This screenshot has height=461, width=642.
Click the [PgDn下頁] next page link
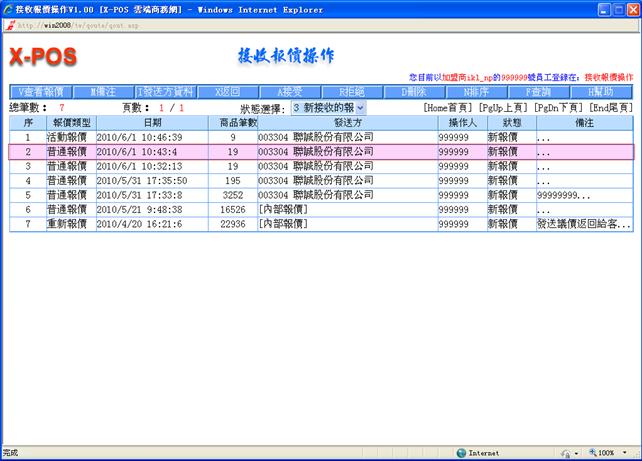559,107
